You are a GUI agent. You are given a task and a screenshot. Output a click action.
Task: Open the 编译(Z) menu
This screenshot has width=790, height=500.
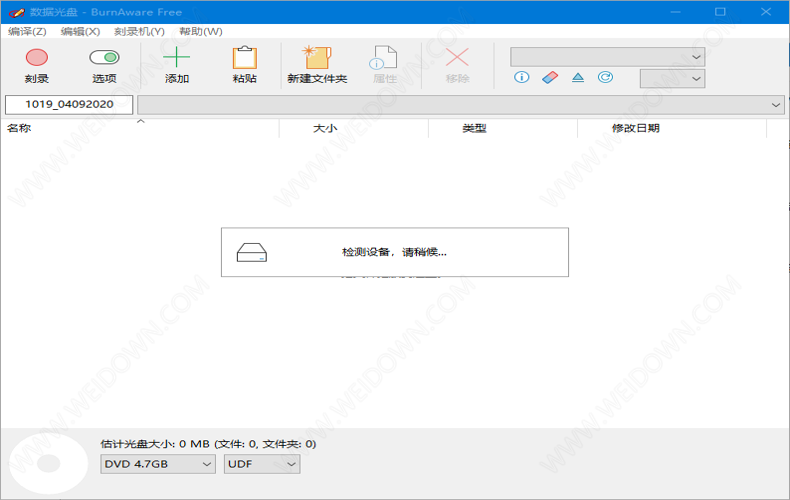coord(27,32)
